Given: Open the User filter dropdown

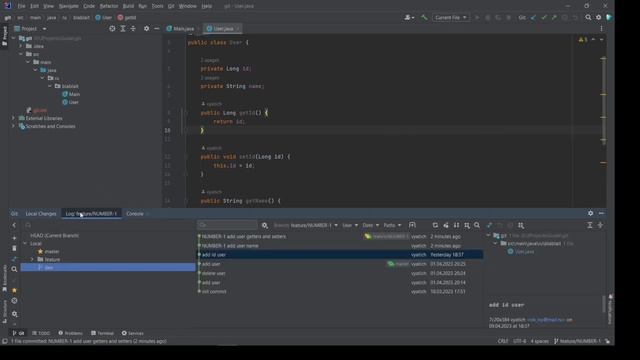Looking at the screenshot, I should [x=350, y=225].
